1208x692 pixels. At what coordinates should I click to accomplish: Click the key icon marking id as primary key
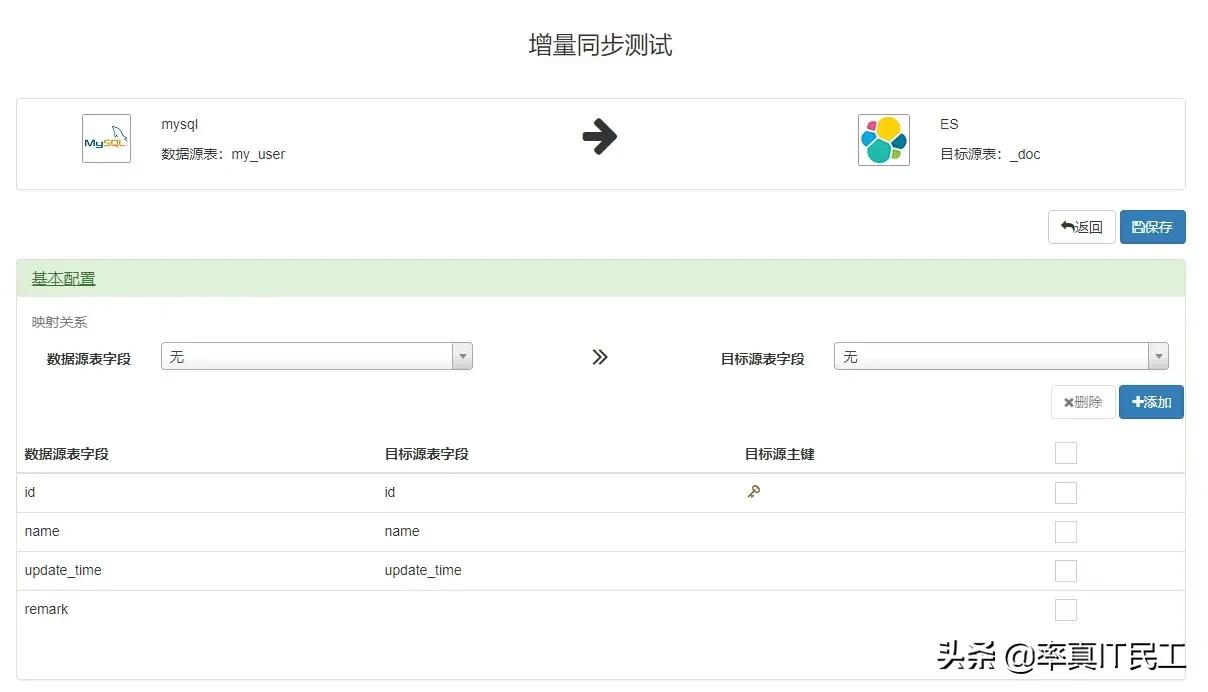pos(753,492)
